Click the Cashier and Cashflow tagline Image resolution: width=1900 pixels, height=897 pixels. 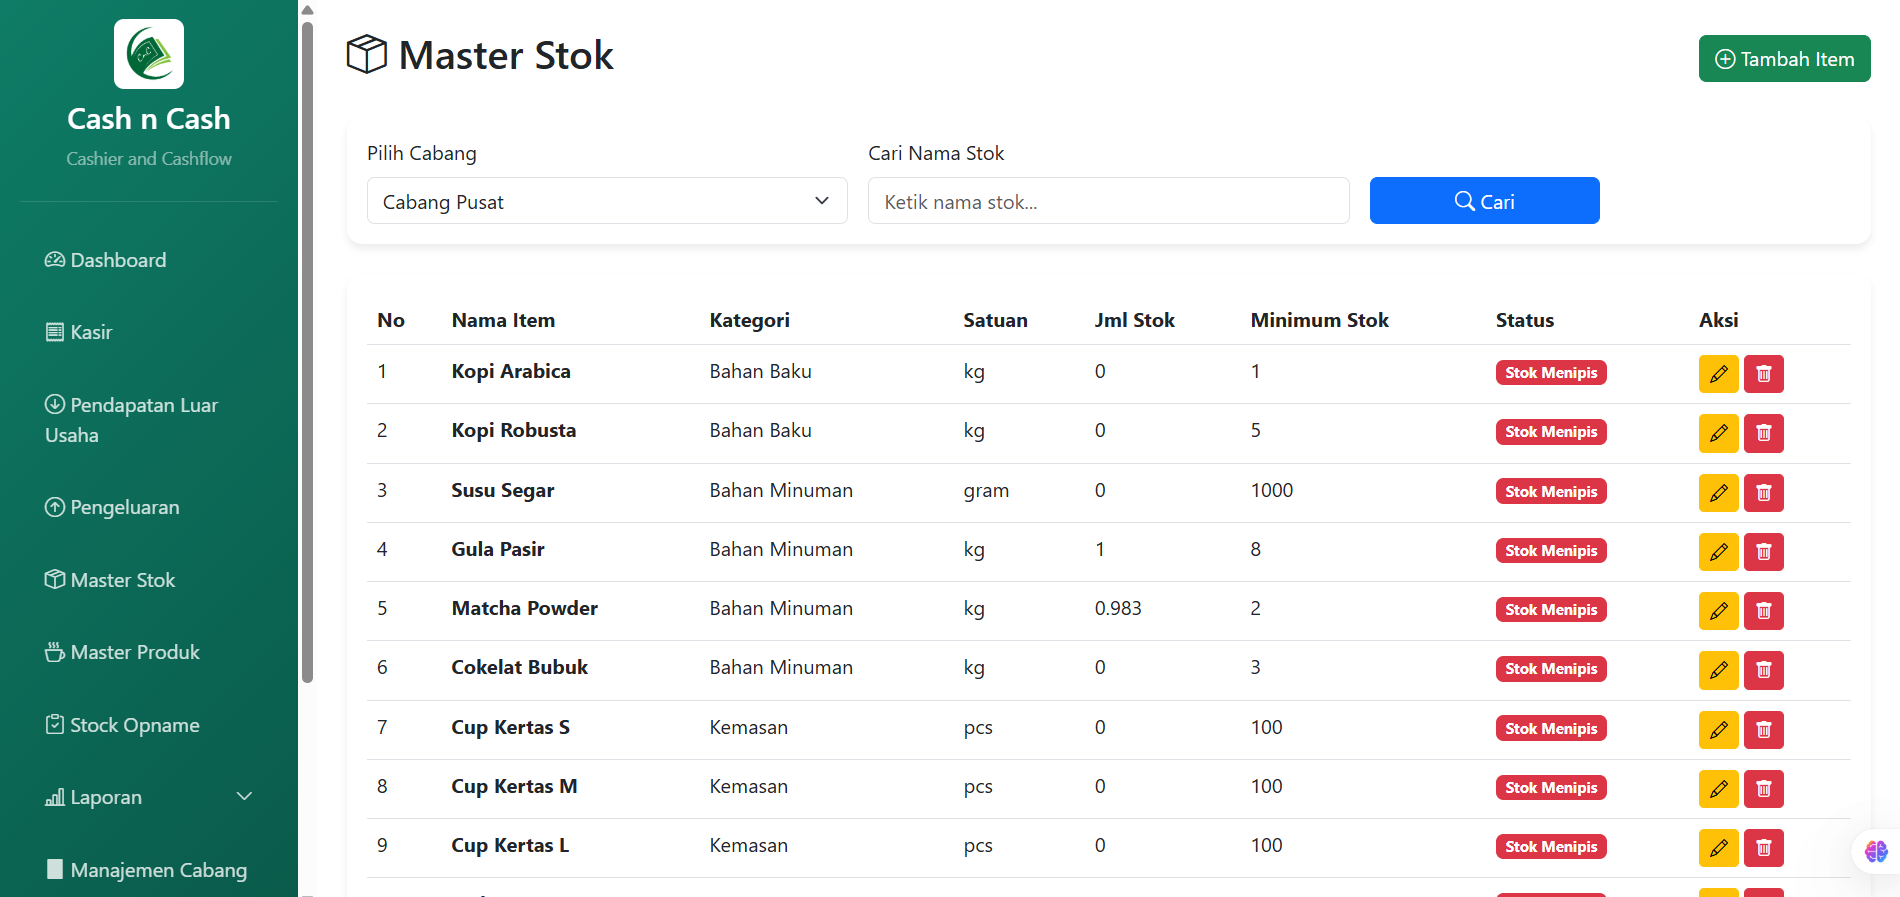click(149, 158)
